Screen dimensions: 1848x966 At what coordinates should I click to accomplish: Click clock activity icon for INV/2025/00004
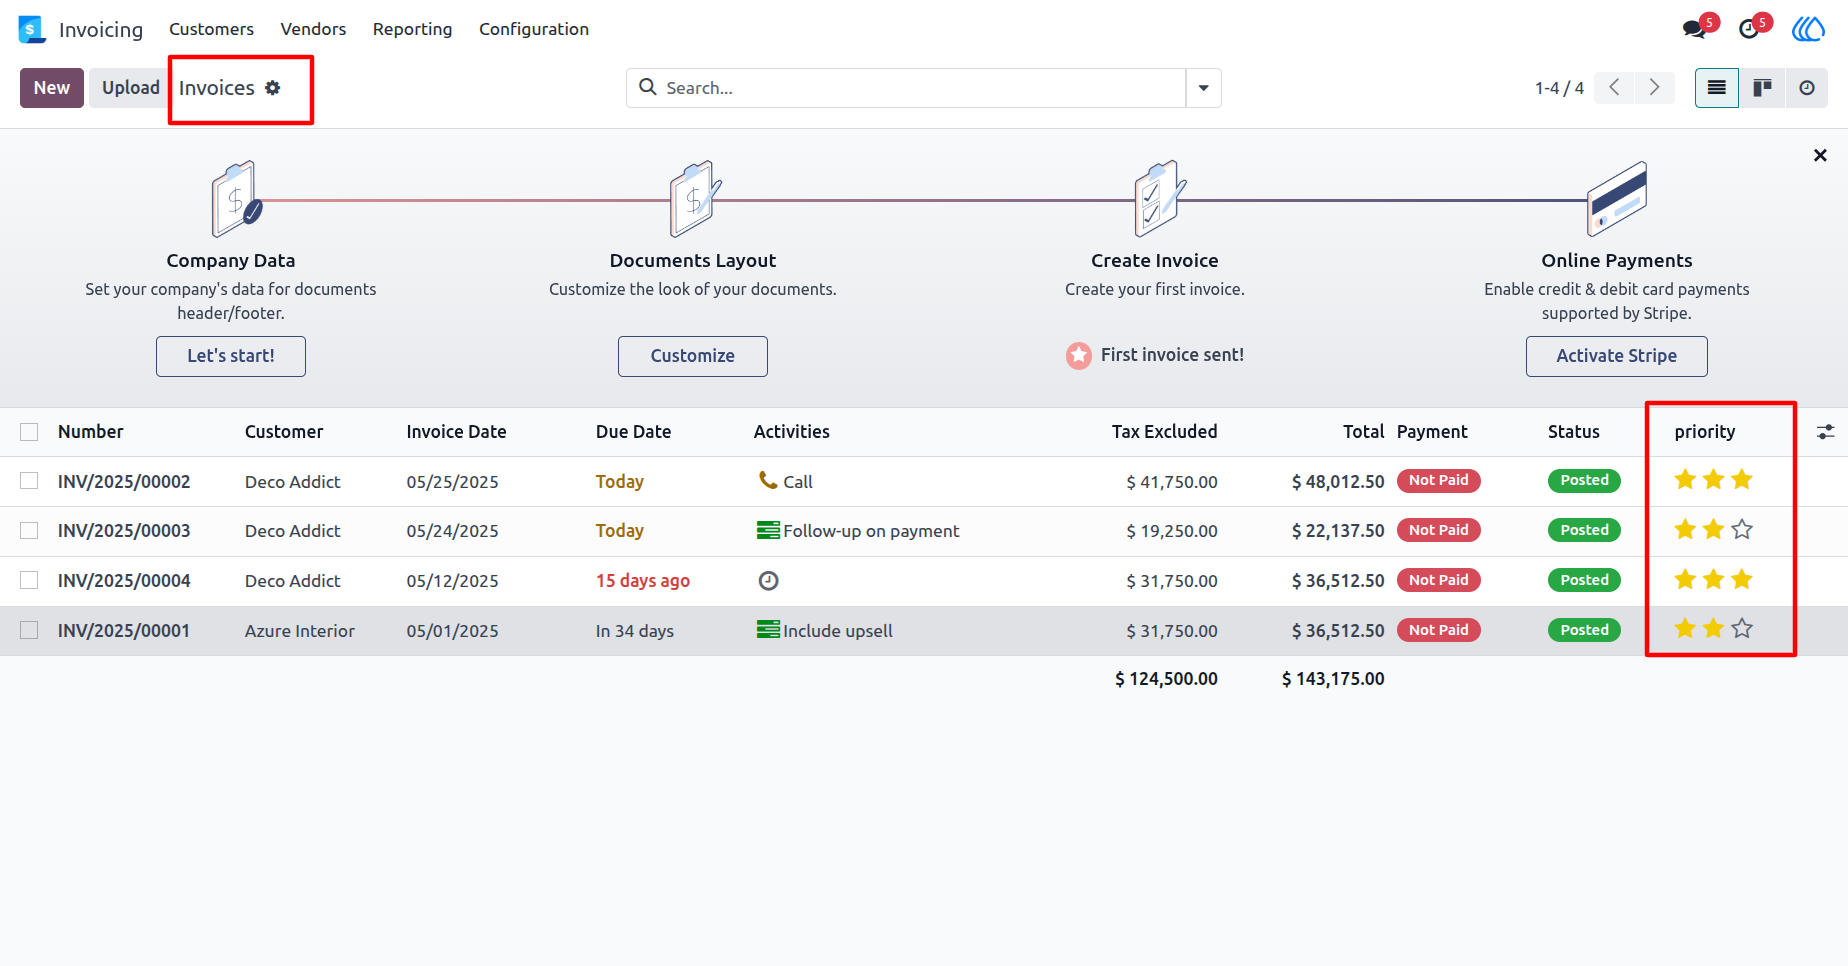click(768, 581)
